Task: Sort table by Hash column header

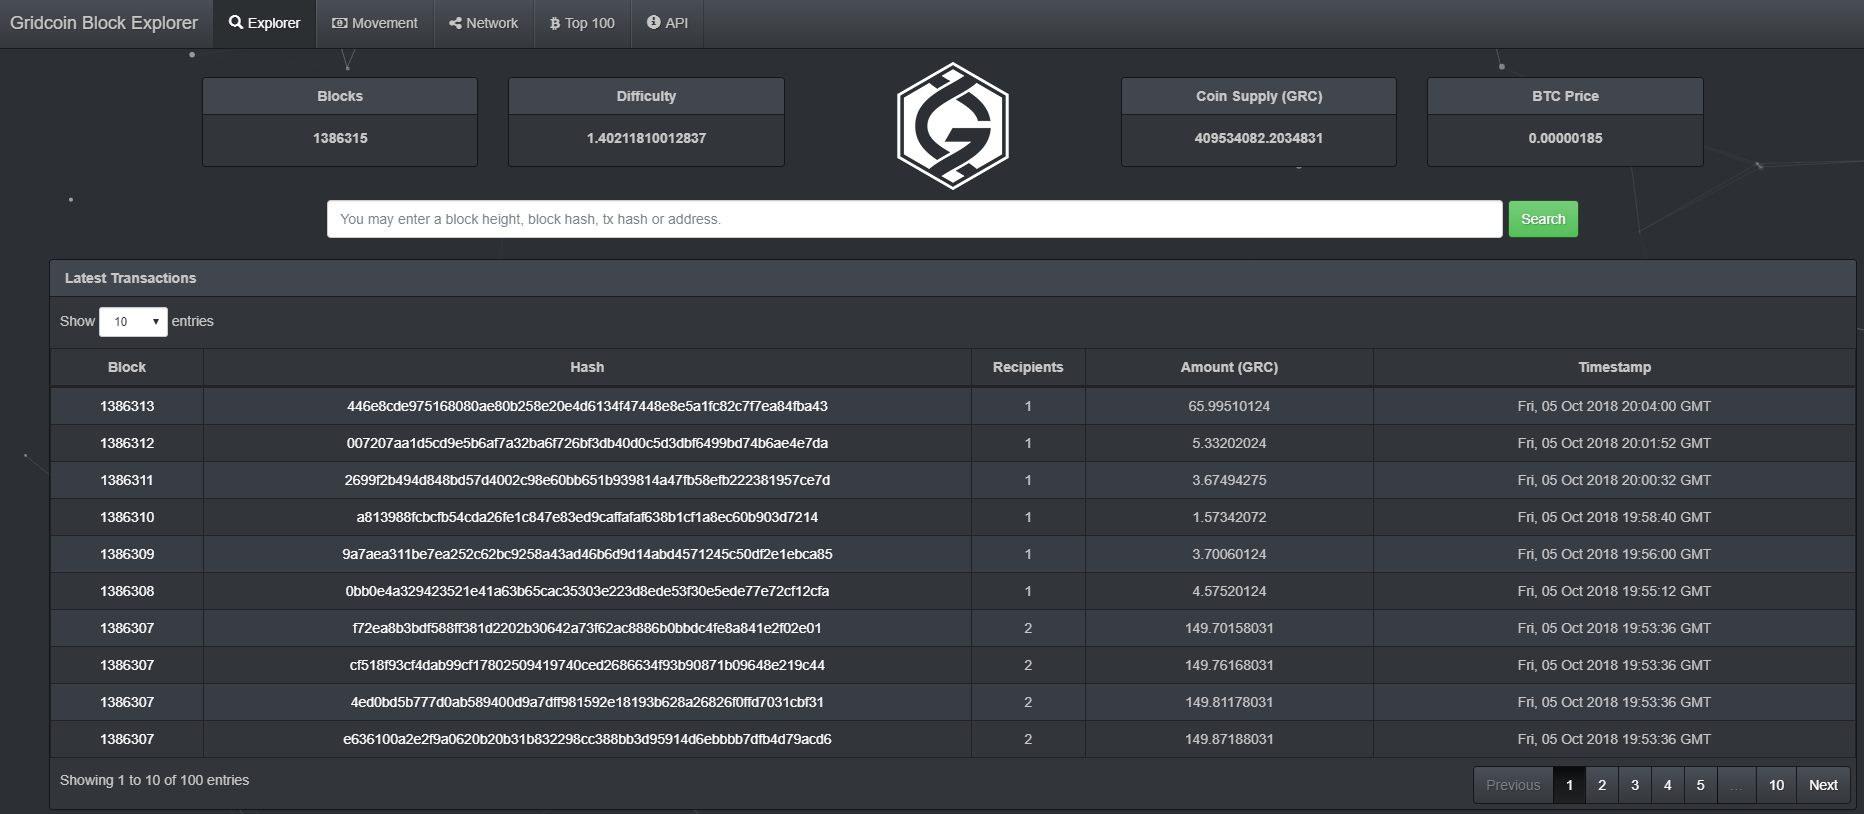Action: 587,367
